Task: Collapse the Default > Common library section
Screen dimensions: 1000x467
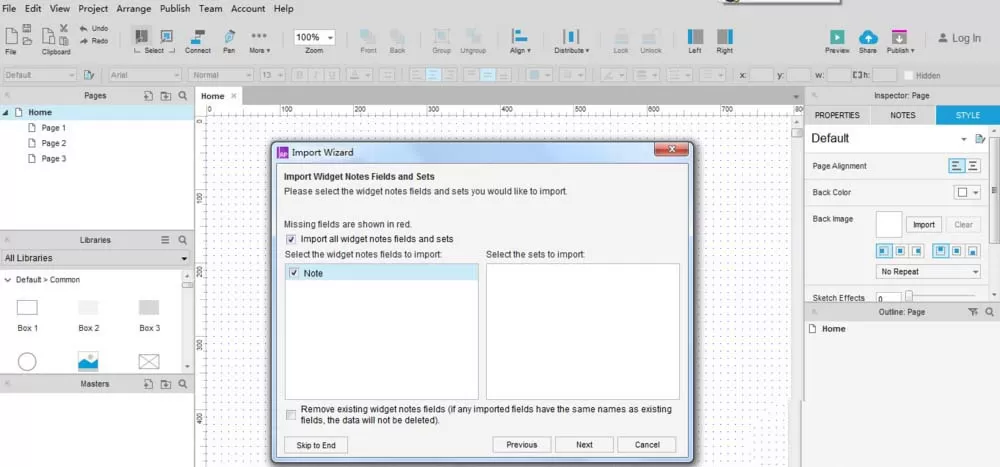Action: (x=8, y=279)
